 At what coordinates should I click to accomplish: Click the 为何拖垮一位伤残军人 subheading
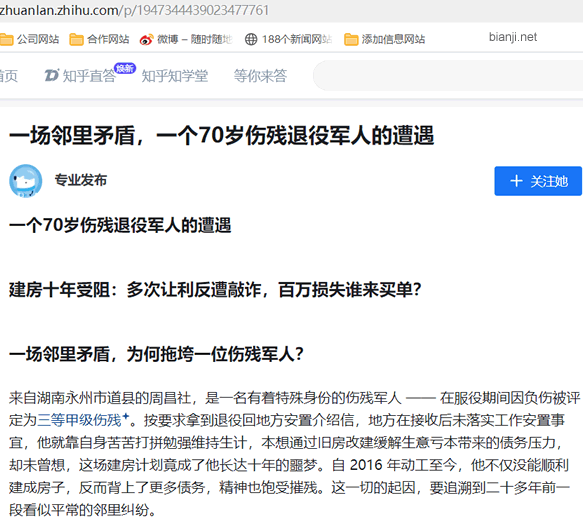coord(156,354)
